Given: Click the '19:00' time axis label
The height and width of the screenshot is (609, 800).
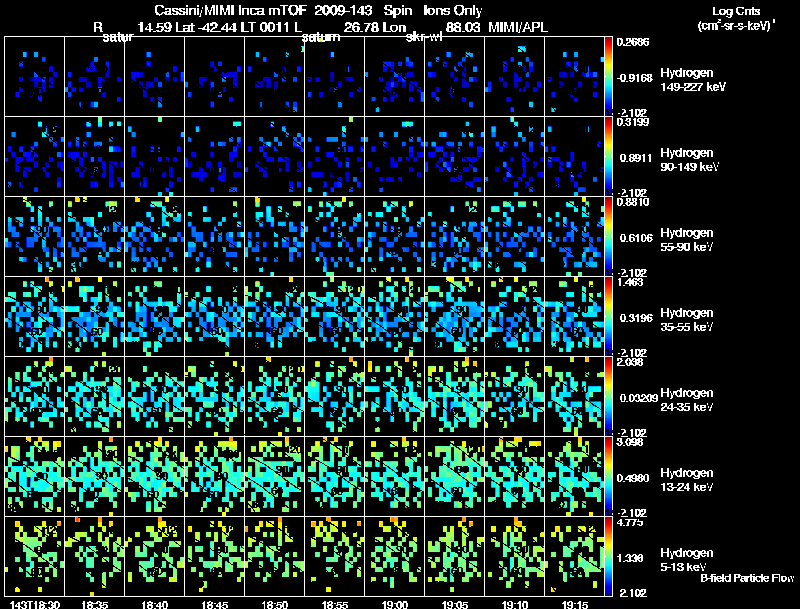Looking at the screenshot, I should [394, 604].
